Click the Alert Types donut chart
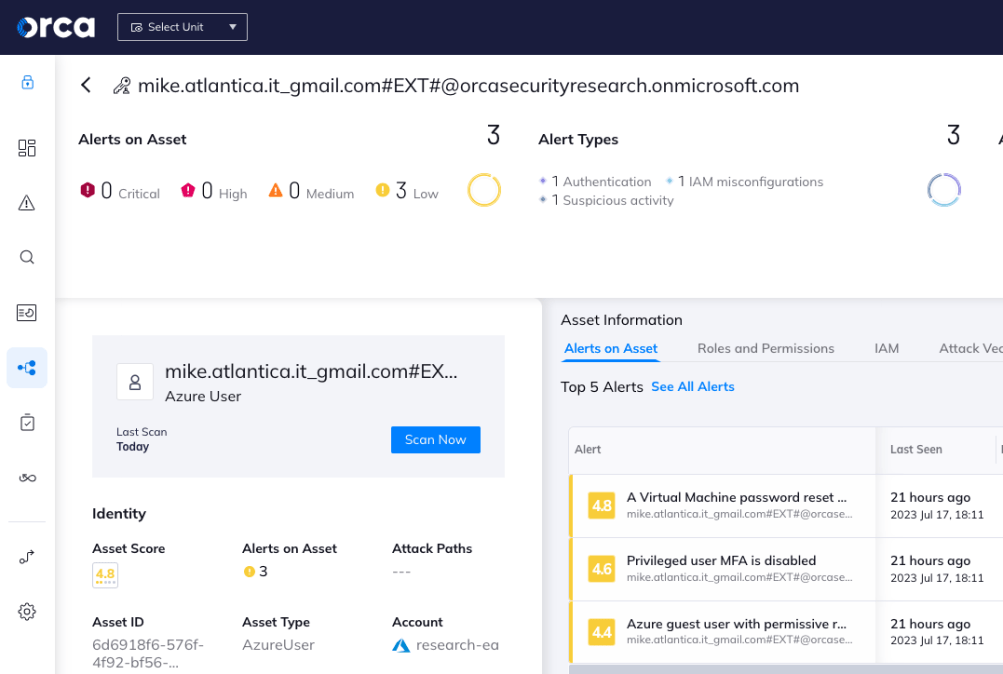The image size is (1003, 674). pyautogui.click(x=944, y=190)
